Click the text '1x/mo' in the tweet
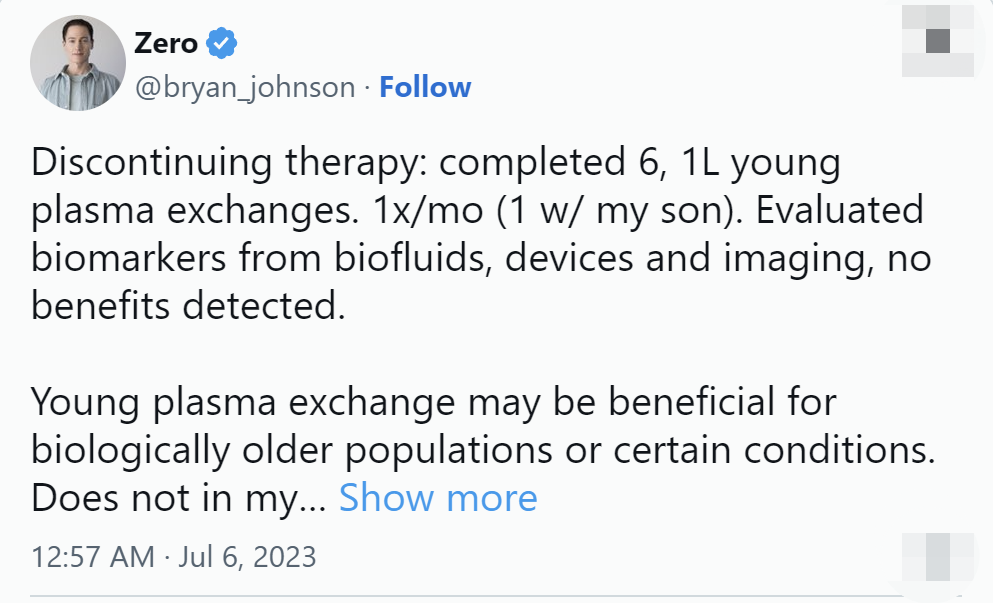 tap(429, 210)
